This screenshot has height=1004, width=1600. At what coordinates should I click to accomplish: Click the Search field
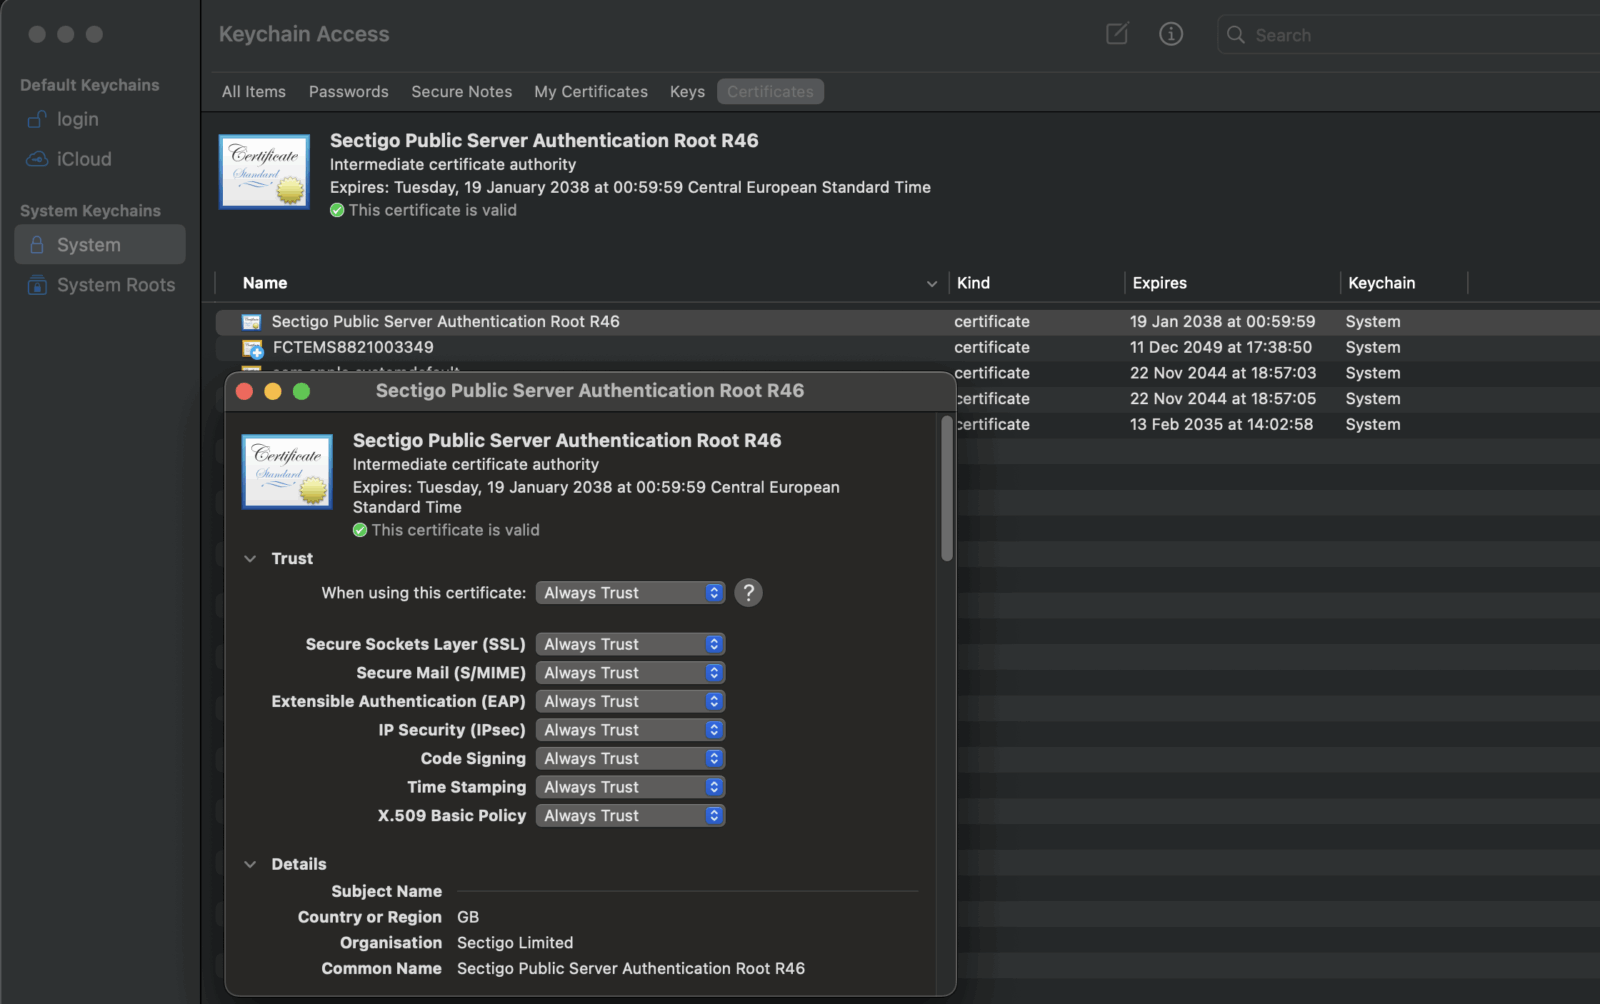(1410, 35)
